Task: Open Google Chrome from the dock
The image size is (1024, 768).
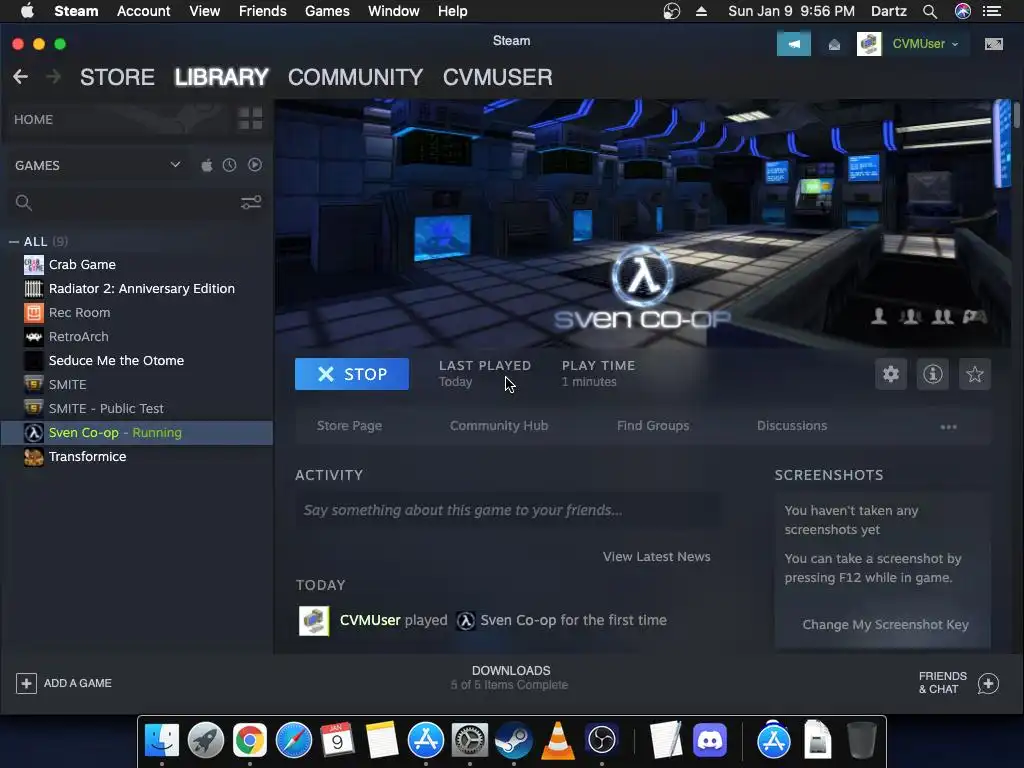Action: point(249,741)
